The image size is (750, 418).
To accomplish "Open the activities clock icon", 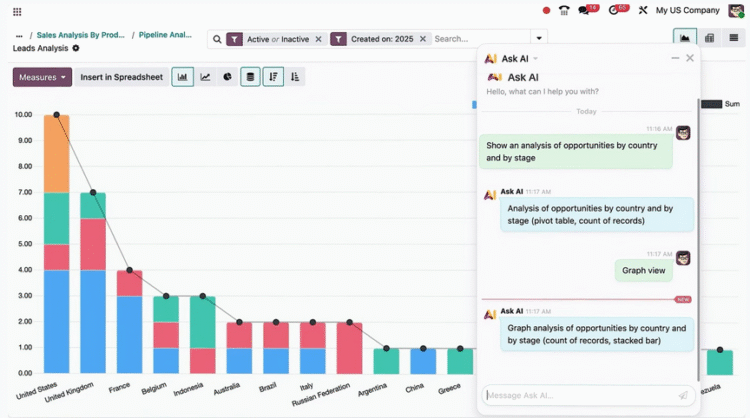I will [613, 11].
